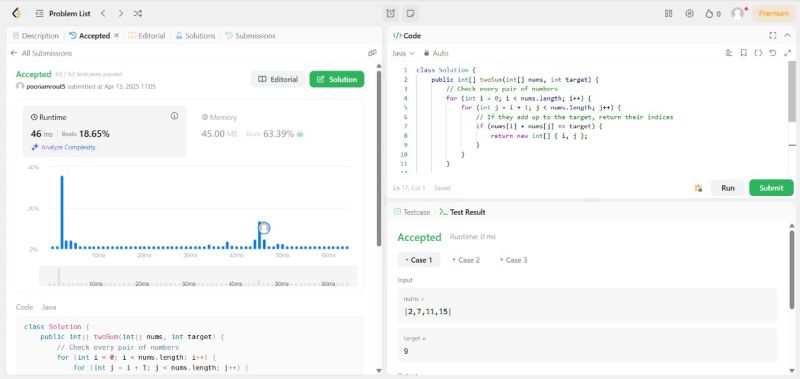
Task: Select Case 3 testcase
Action: pos(513,260)
